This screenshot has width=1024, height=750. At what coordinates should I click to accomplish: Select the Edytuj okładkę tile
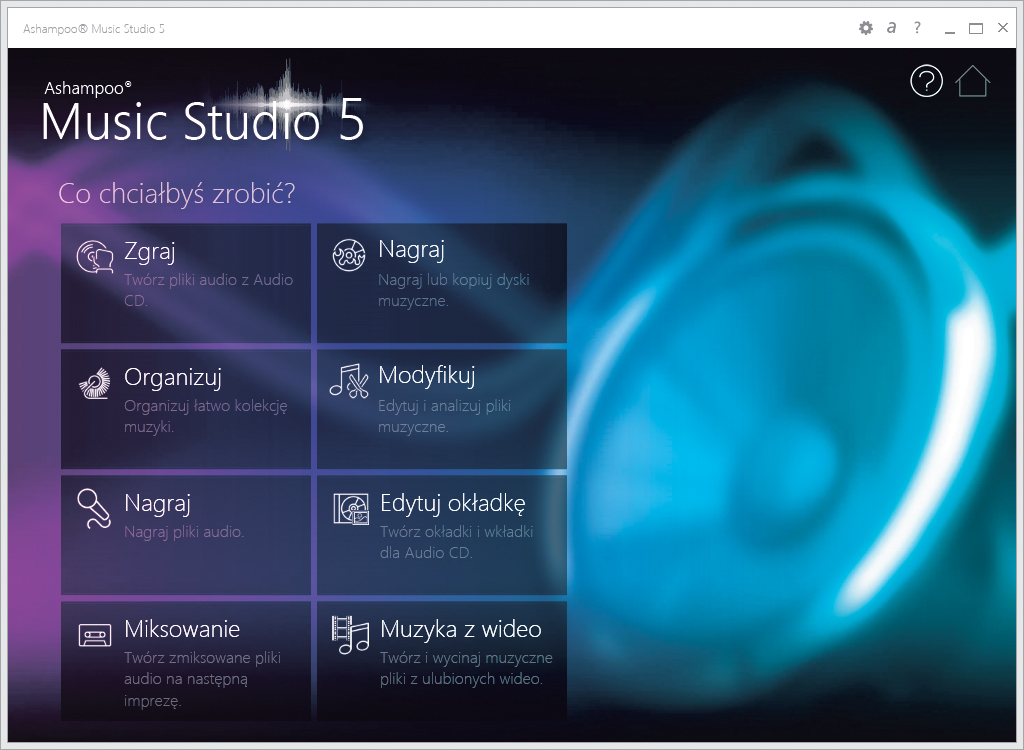[441, 534]
